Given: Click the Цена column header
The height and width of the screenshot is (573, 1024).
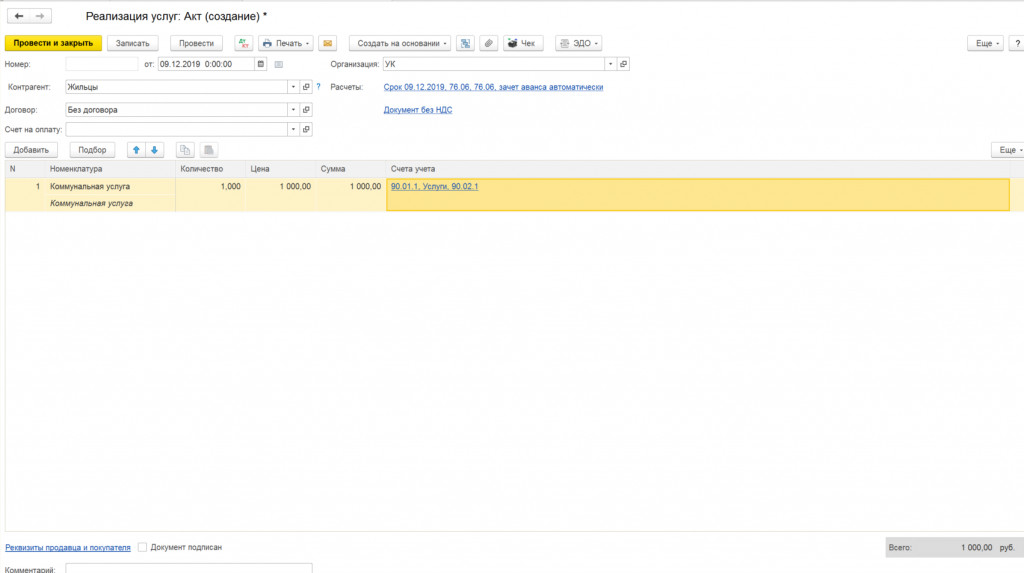Looking at the screenshot, I should click(x=280, y=169).
